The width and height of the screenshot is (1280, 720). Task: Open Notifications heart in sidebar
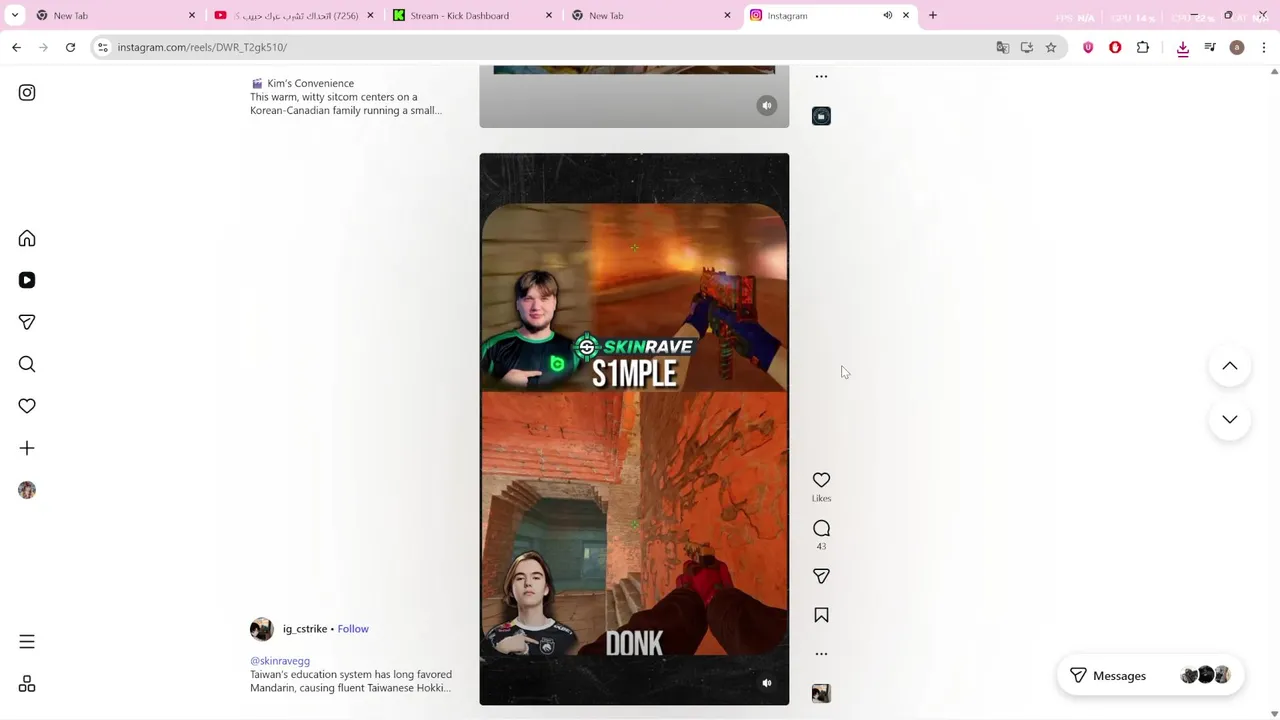click(27, 407)
